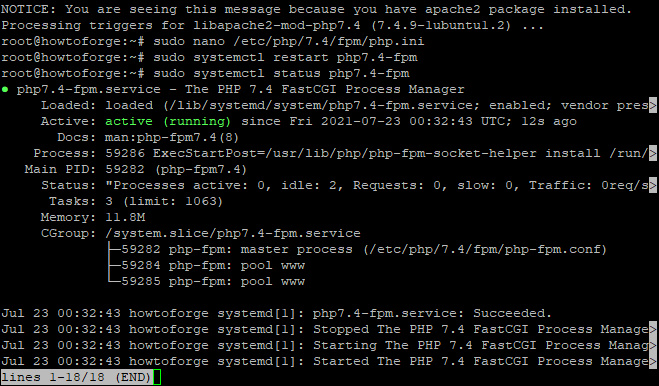The height and width of the screenshot is (386, 659).
Task: Click the green terminal cursor block
Action: pos(157,377)
